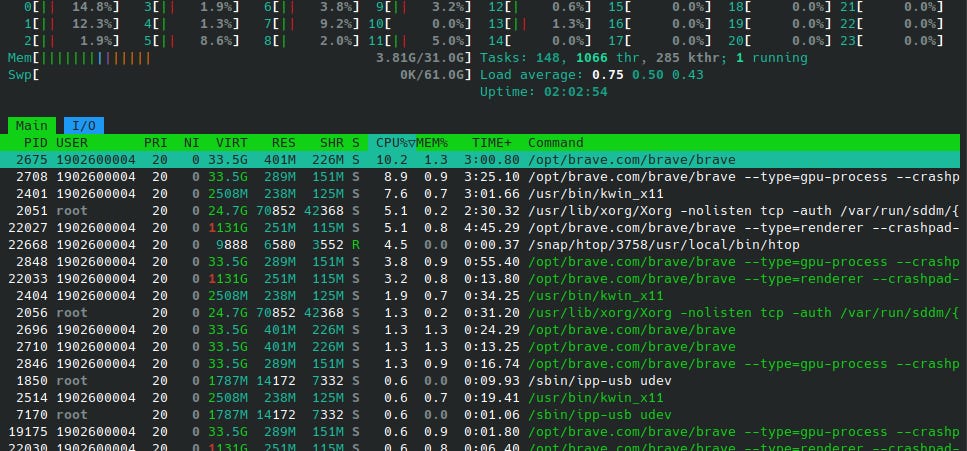The image size is (967, 451).
Task: Click CPU 0 meter showing 14.8%
Action: 72,7
